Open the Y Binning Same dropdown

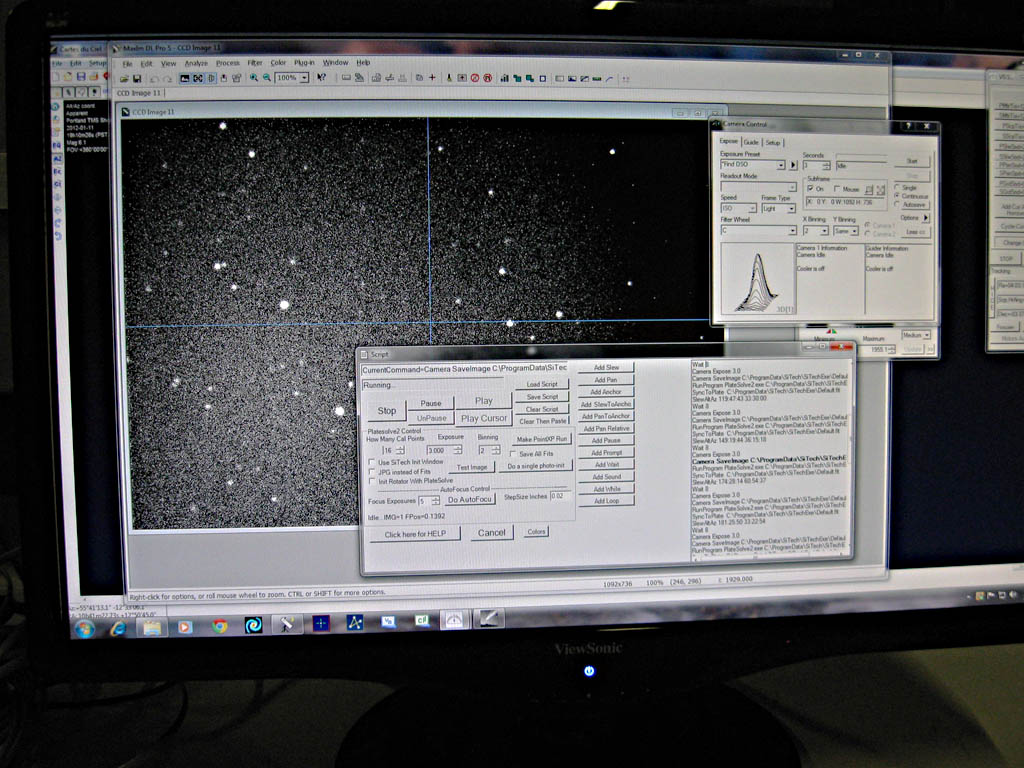[x=854, y=231]
